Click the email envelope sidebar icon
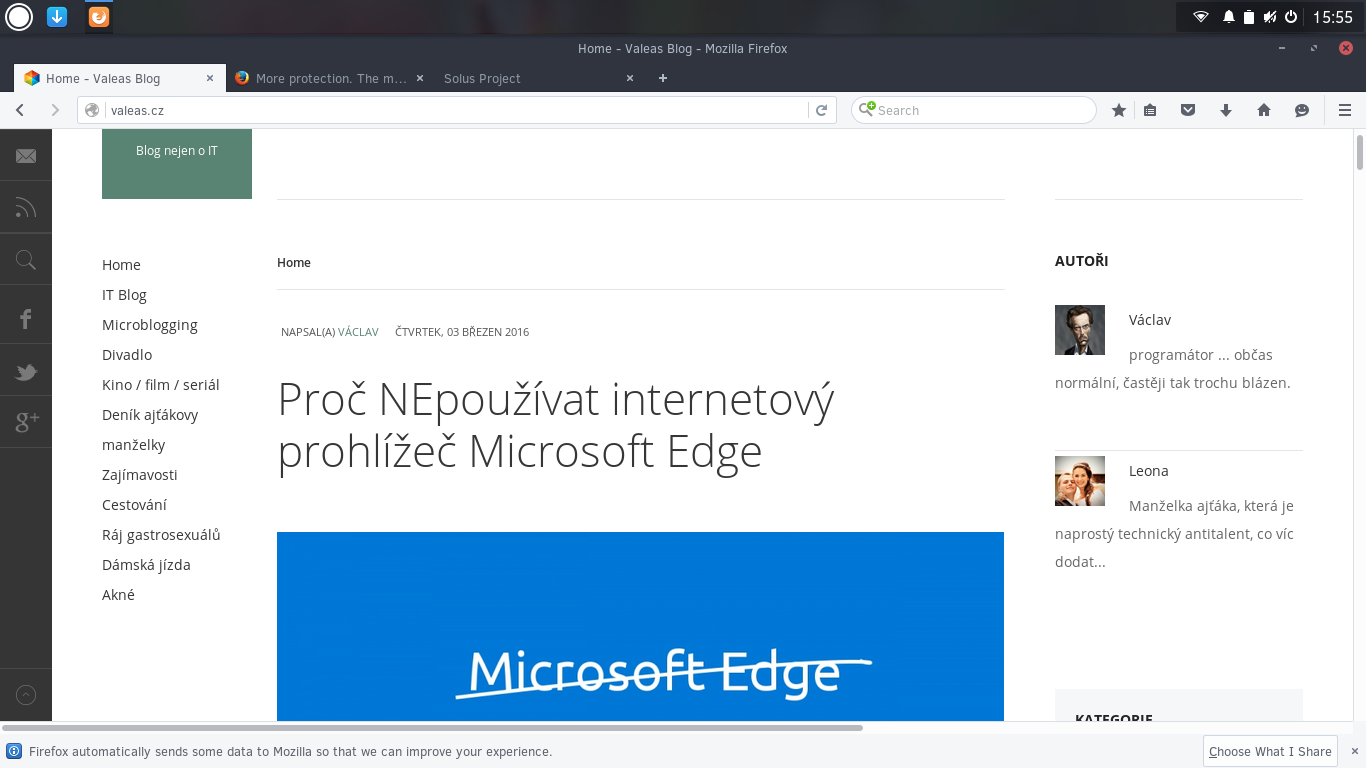This screenshot has height=768, width=1366. [26, 156]
